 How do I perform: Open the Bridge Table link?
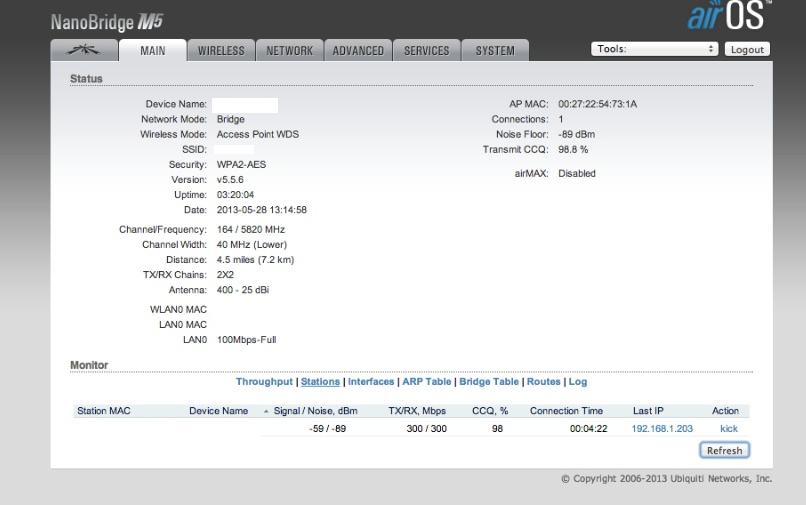(489, 382)
